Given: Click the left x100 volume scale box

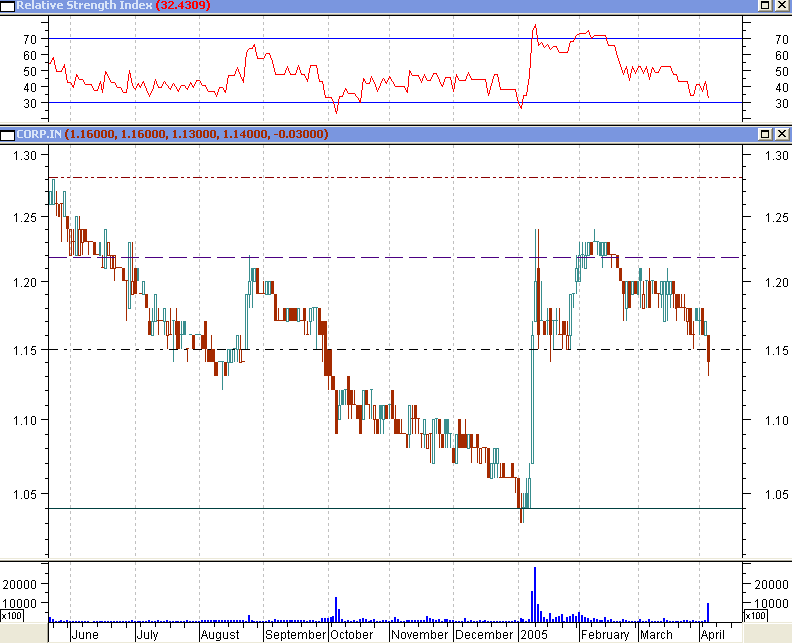Looking at the screenshot, I should click(x=11, y=616).
